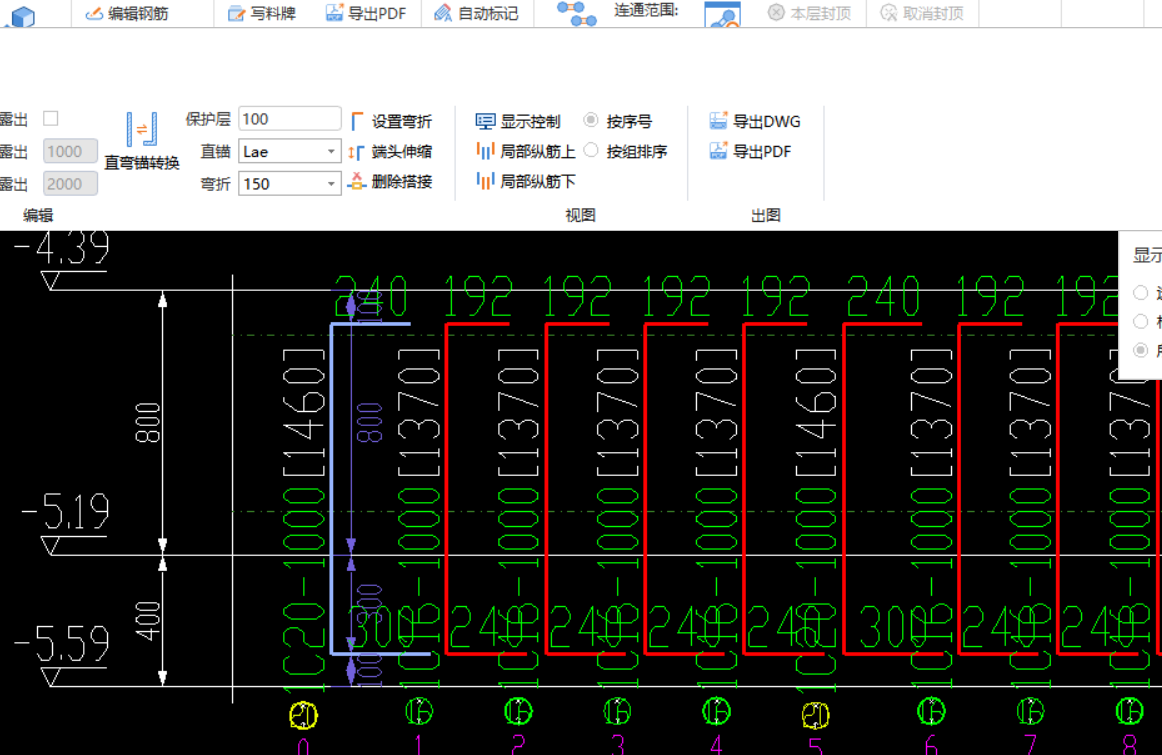Click the 局部纵筋下 tool
Screen dimensions: 1162x755
pyautogui.click(x=525, y=182)
